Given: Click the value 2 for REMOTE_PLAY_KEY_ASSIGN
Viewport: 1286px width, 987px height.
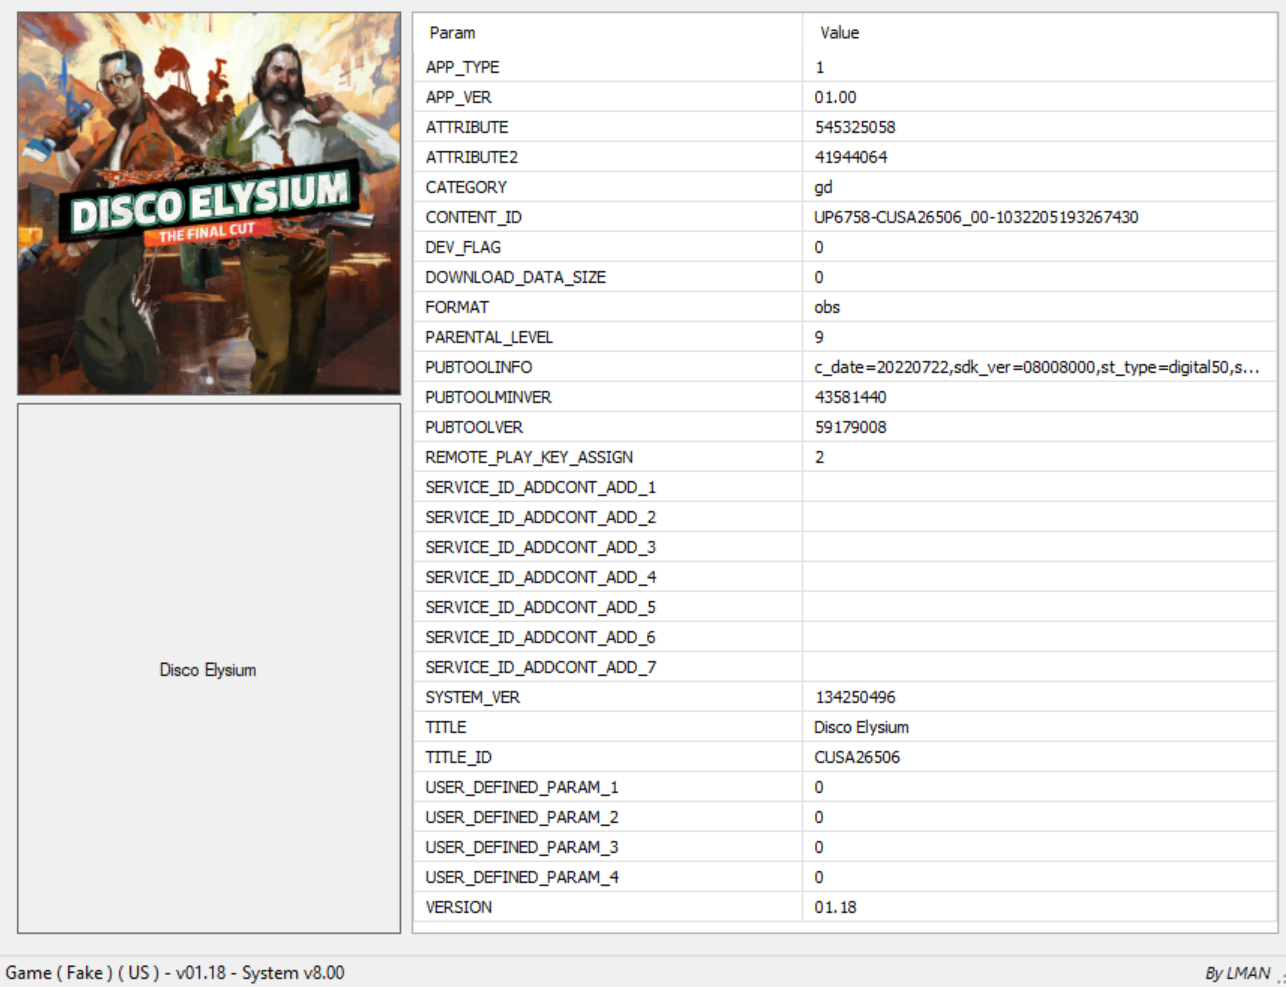Looking at the screenshot, I should click(819, 457).
